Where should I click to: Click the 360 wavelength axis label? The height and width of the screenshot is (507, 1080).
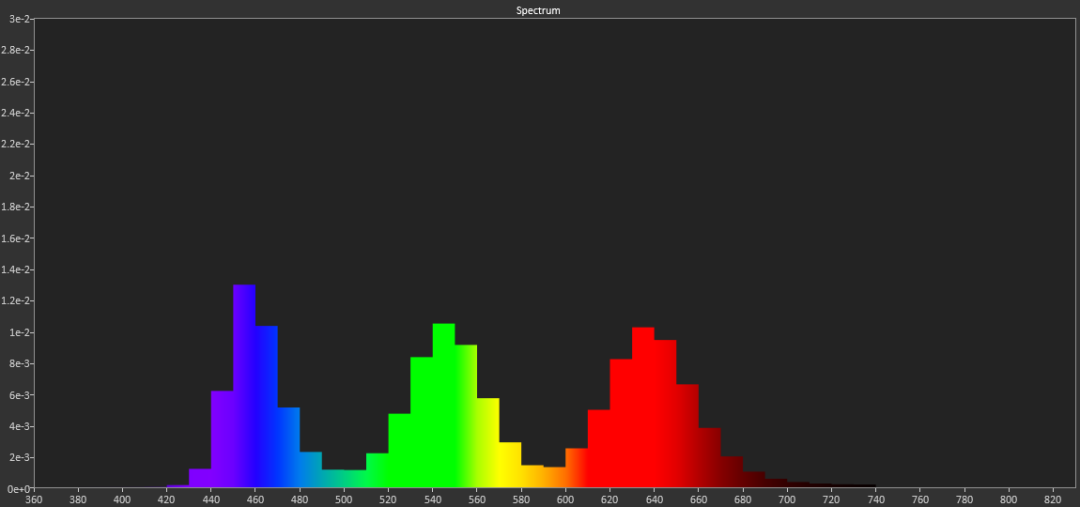tap(34, 499)
